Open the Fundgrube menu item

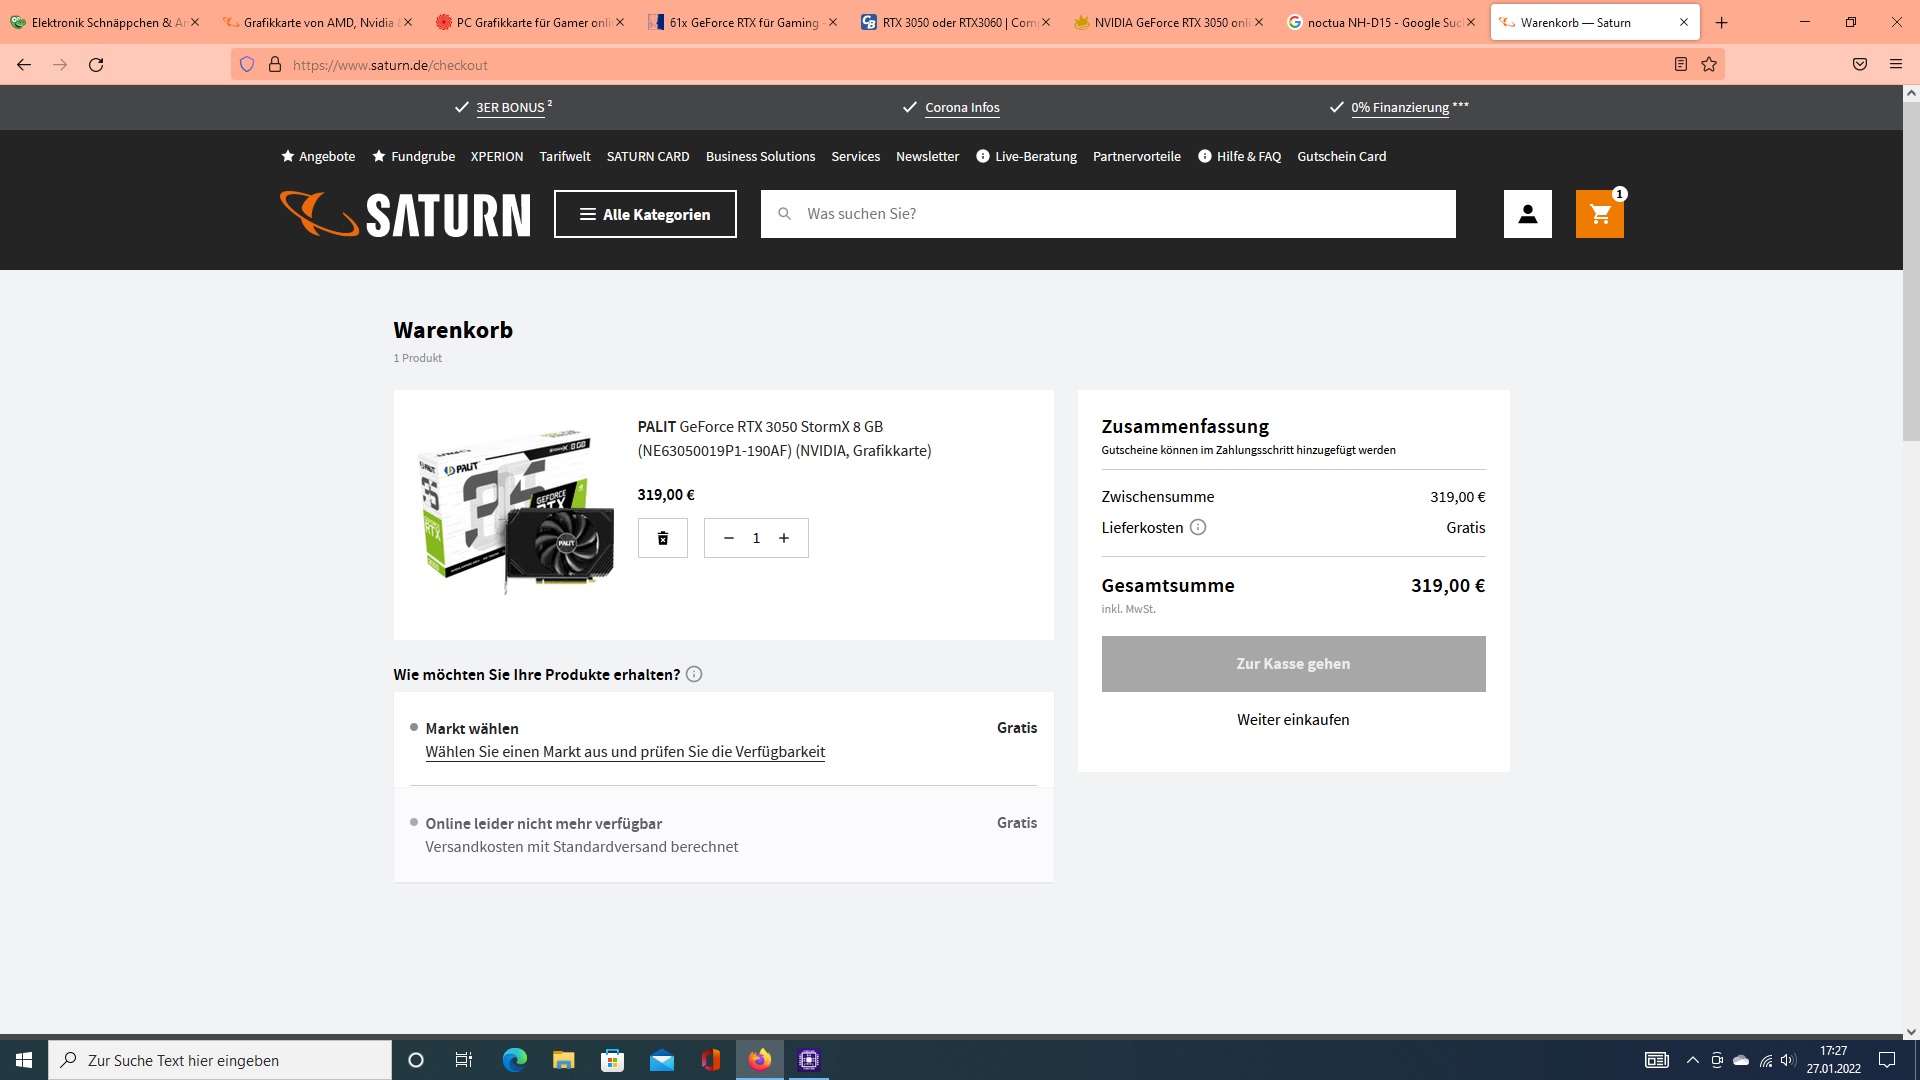pos(413,156)
